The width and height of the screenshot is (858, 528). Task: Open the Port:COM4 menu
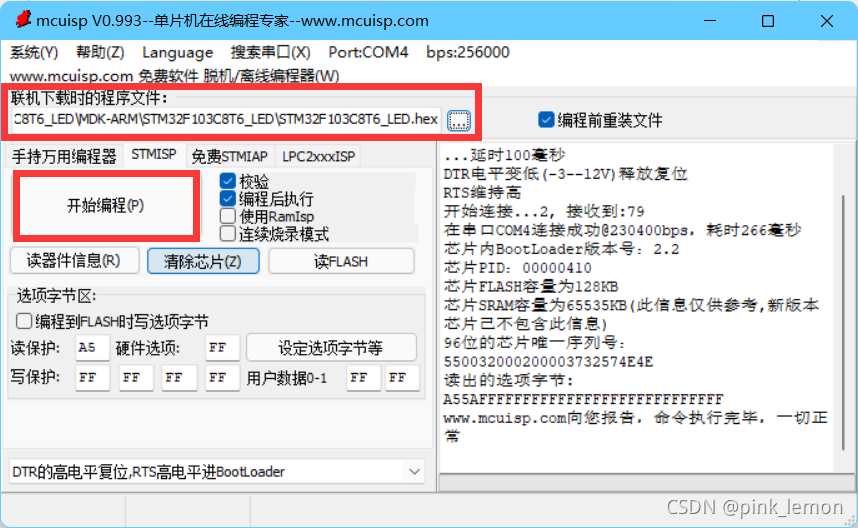pyautogui.click(x=368, y=52)
